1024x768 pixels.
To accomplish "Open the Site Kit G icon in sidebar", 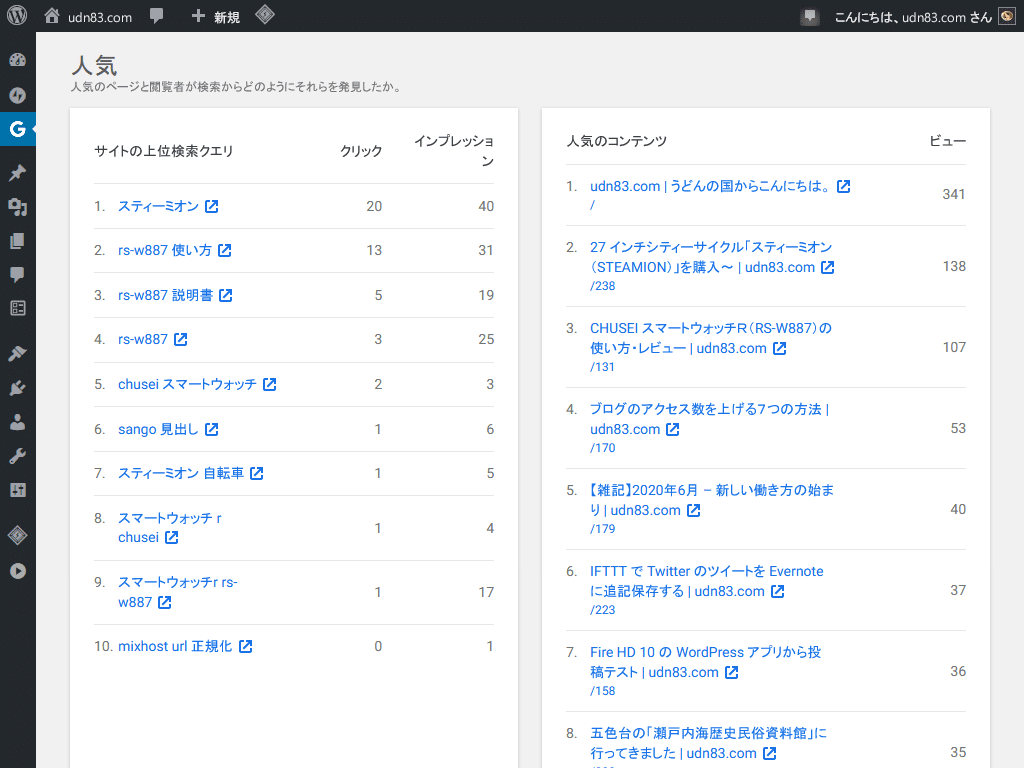I will pos(18,129).
